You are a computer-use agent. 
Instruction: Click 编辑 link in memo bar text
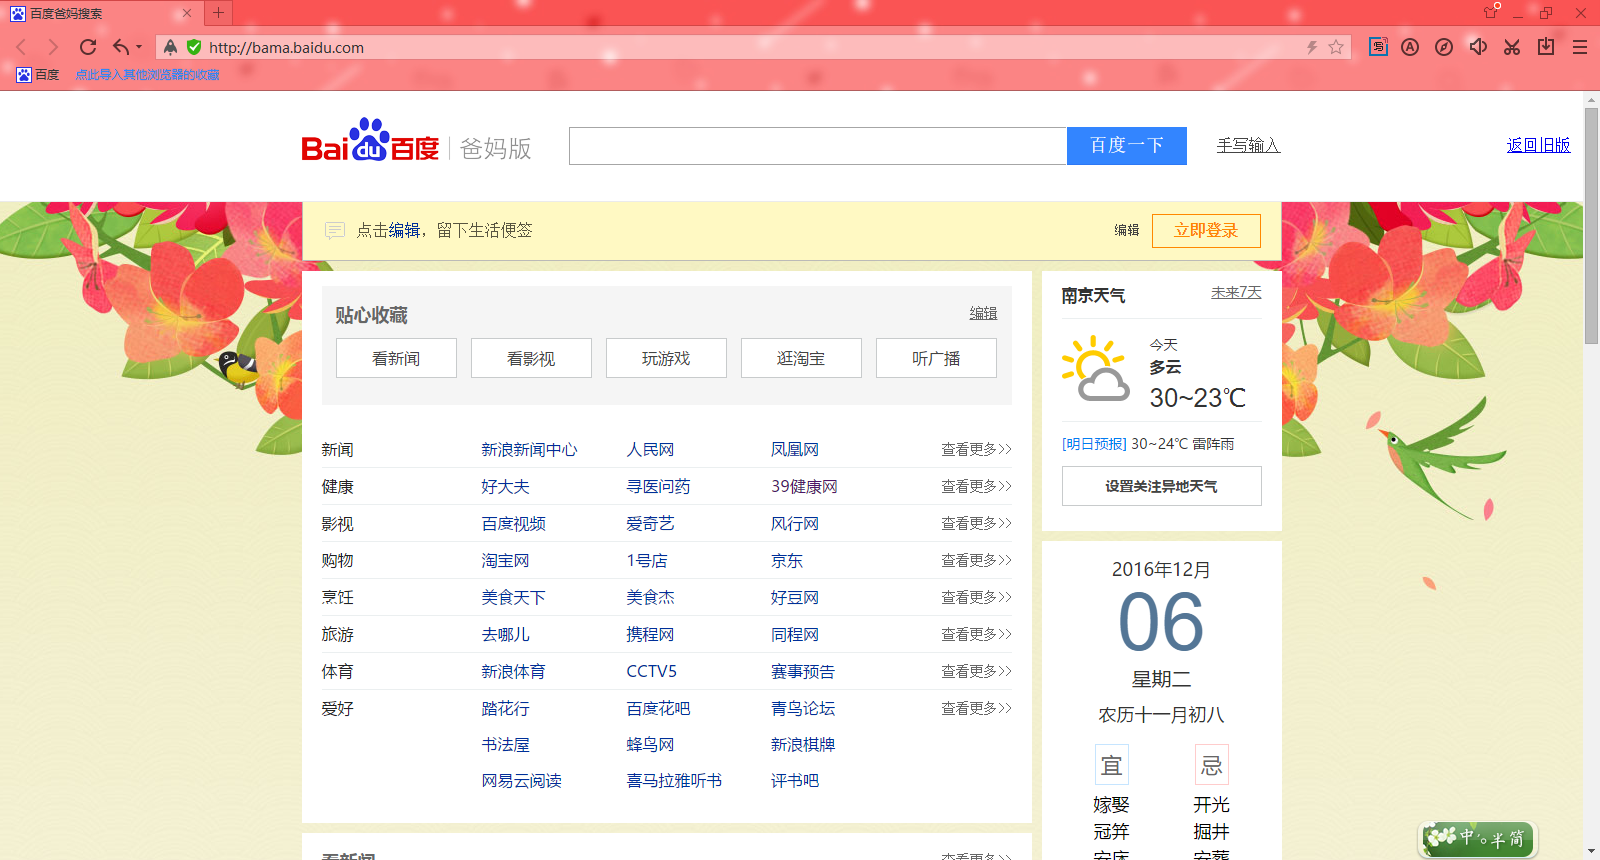404,230
